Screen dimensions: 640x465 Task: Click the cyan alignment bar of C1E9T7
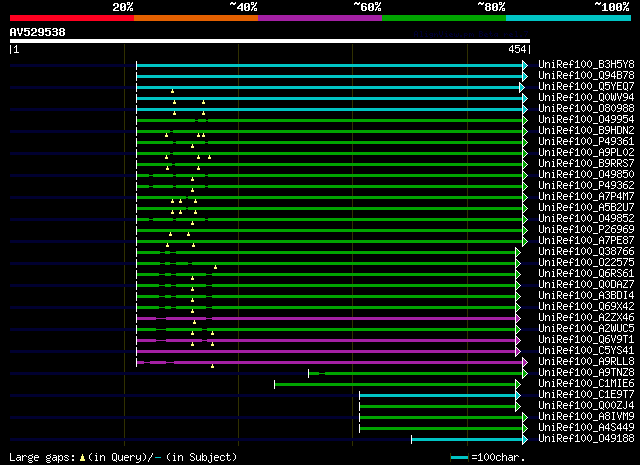[438, 396]
